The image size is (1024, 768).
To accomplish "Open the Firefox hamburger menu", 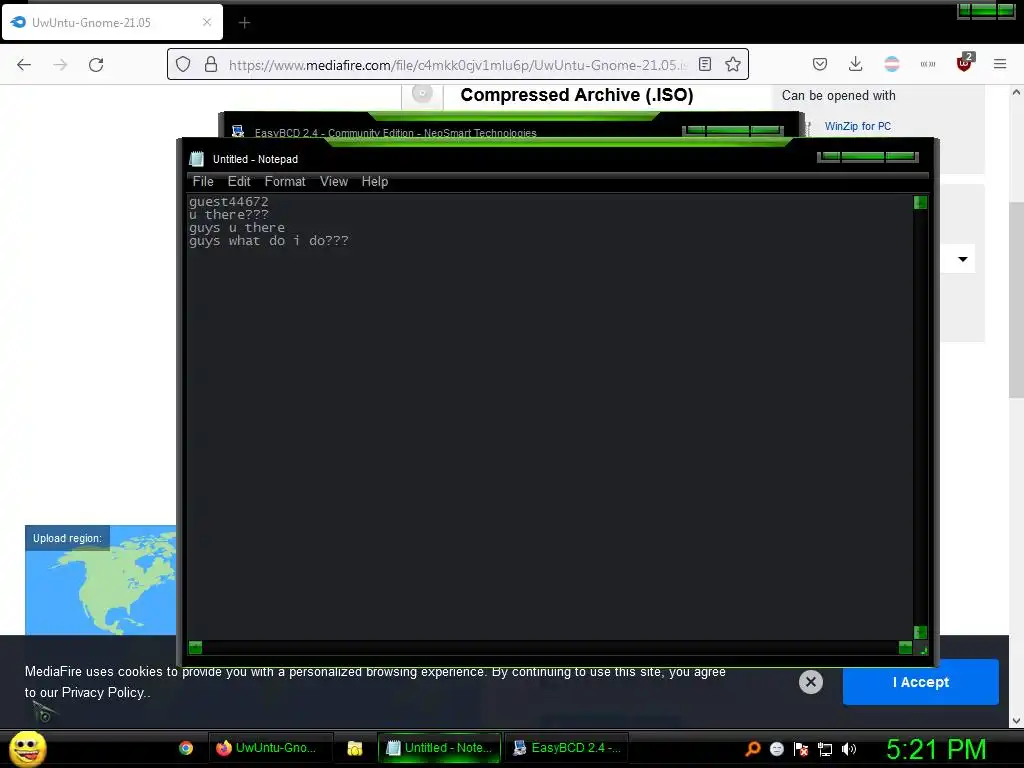I will [x=1000, y=64].
